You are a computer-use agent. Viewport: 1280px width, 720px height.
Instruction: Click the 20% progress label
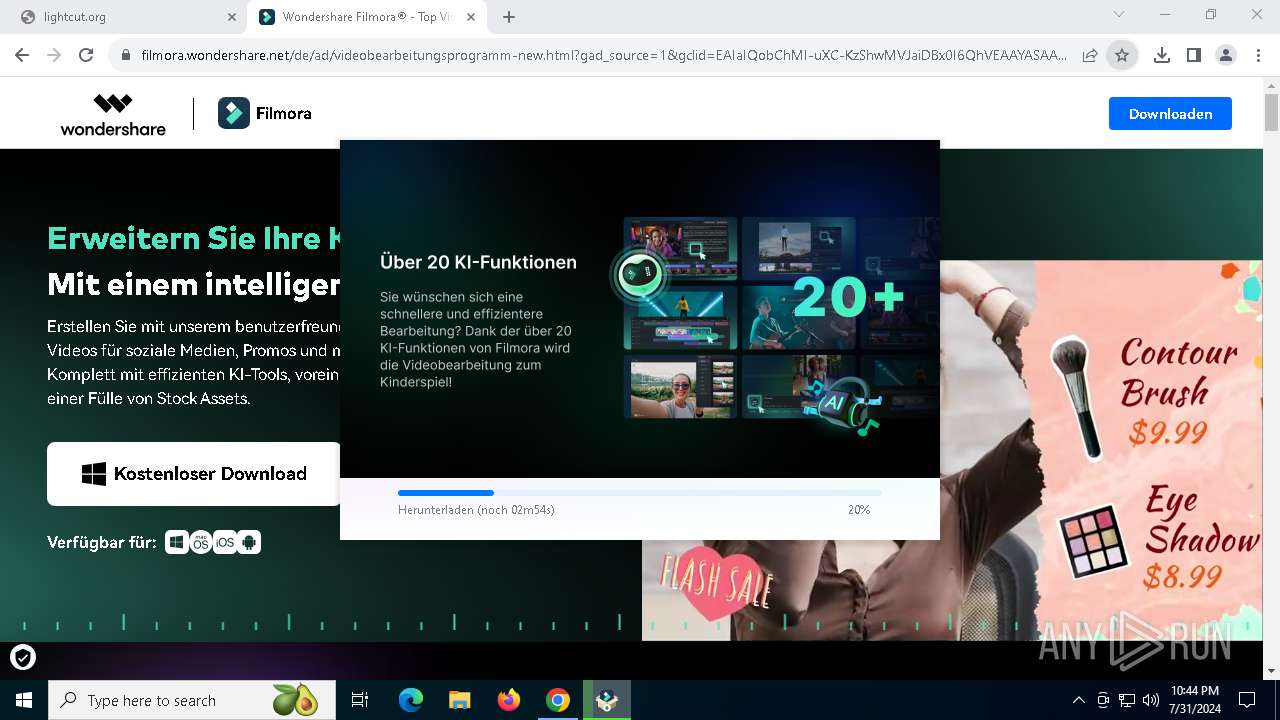(859, 510)
